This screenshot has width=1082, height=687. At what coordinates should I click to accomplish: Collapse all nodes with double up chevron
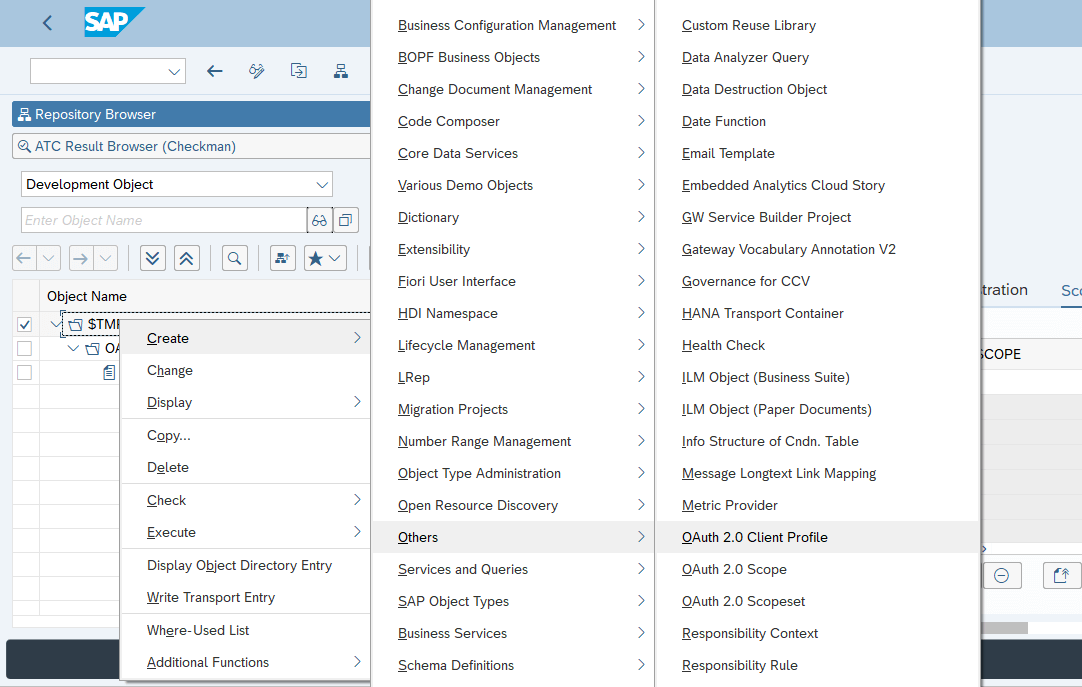186,259
